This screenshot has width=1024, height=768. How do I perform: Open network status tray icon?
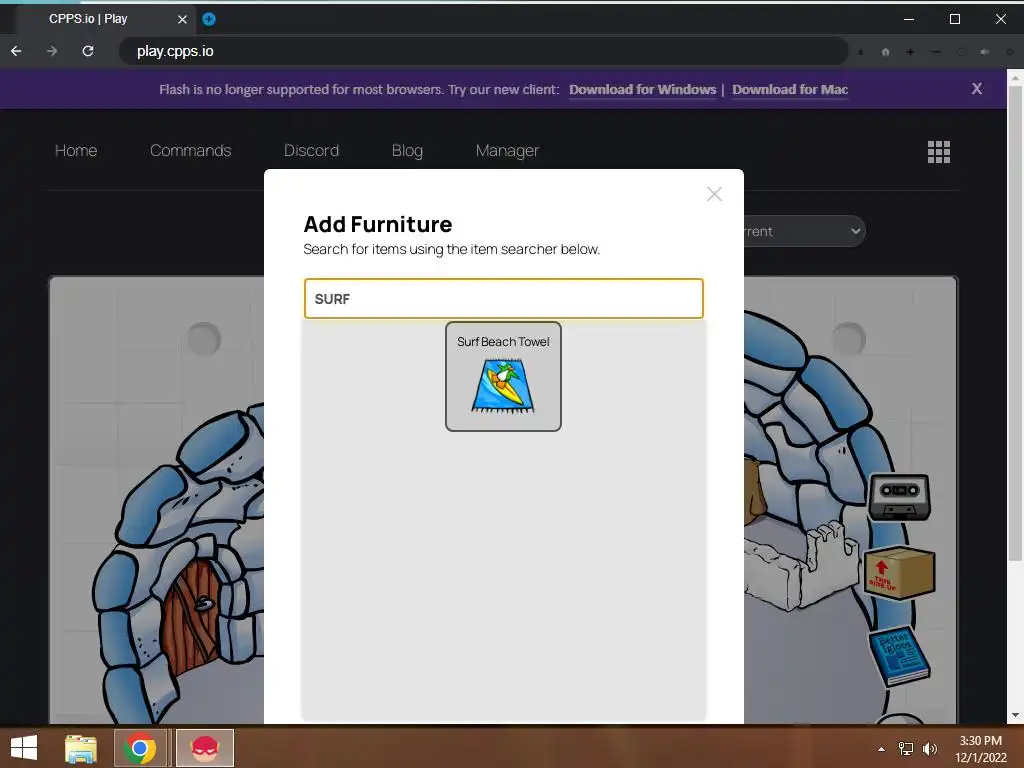906,749
